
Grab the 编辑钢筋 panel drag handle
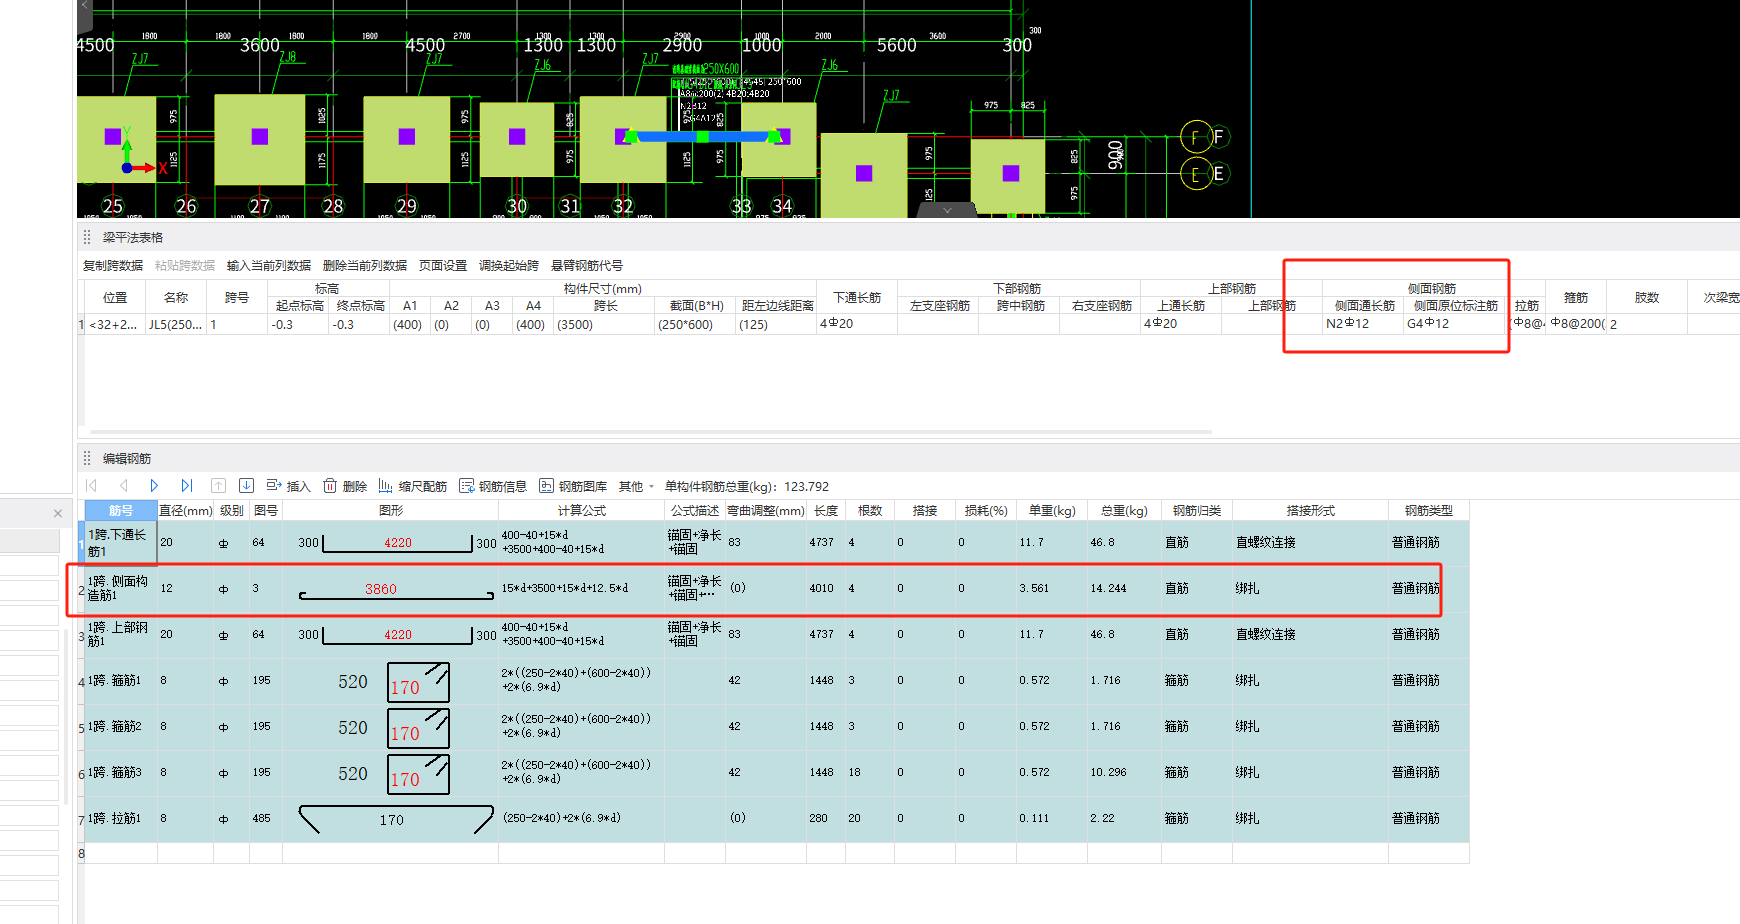[x=87, y=458]
